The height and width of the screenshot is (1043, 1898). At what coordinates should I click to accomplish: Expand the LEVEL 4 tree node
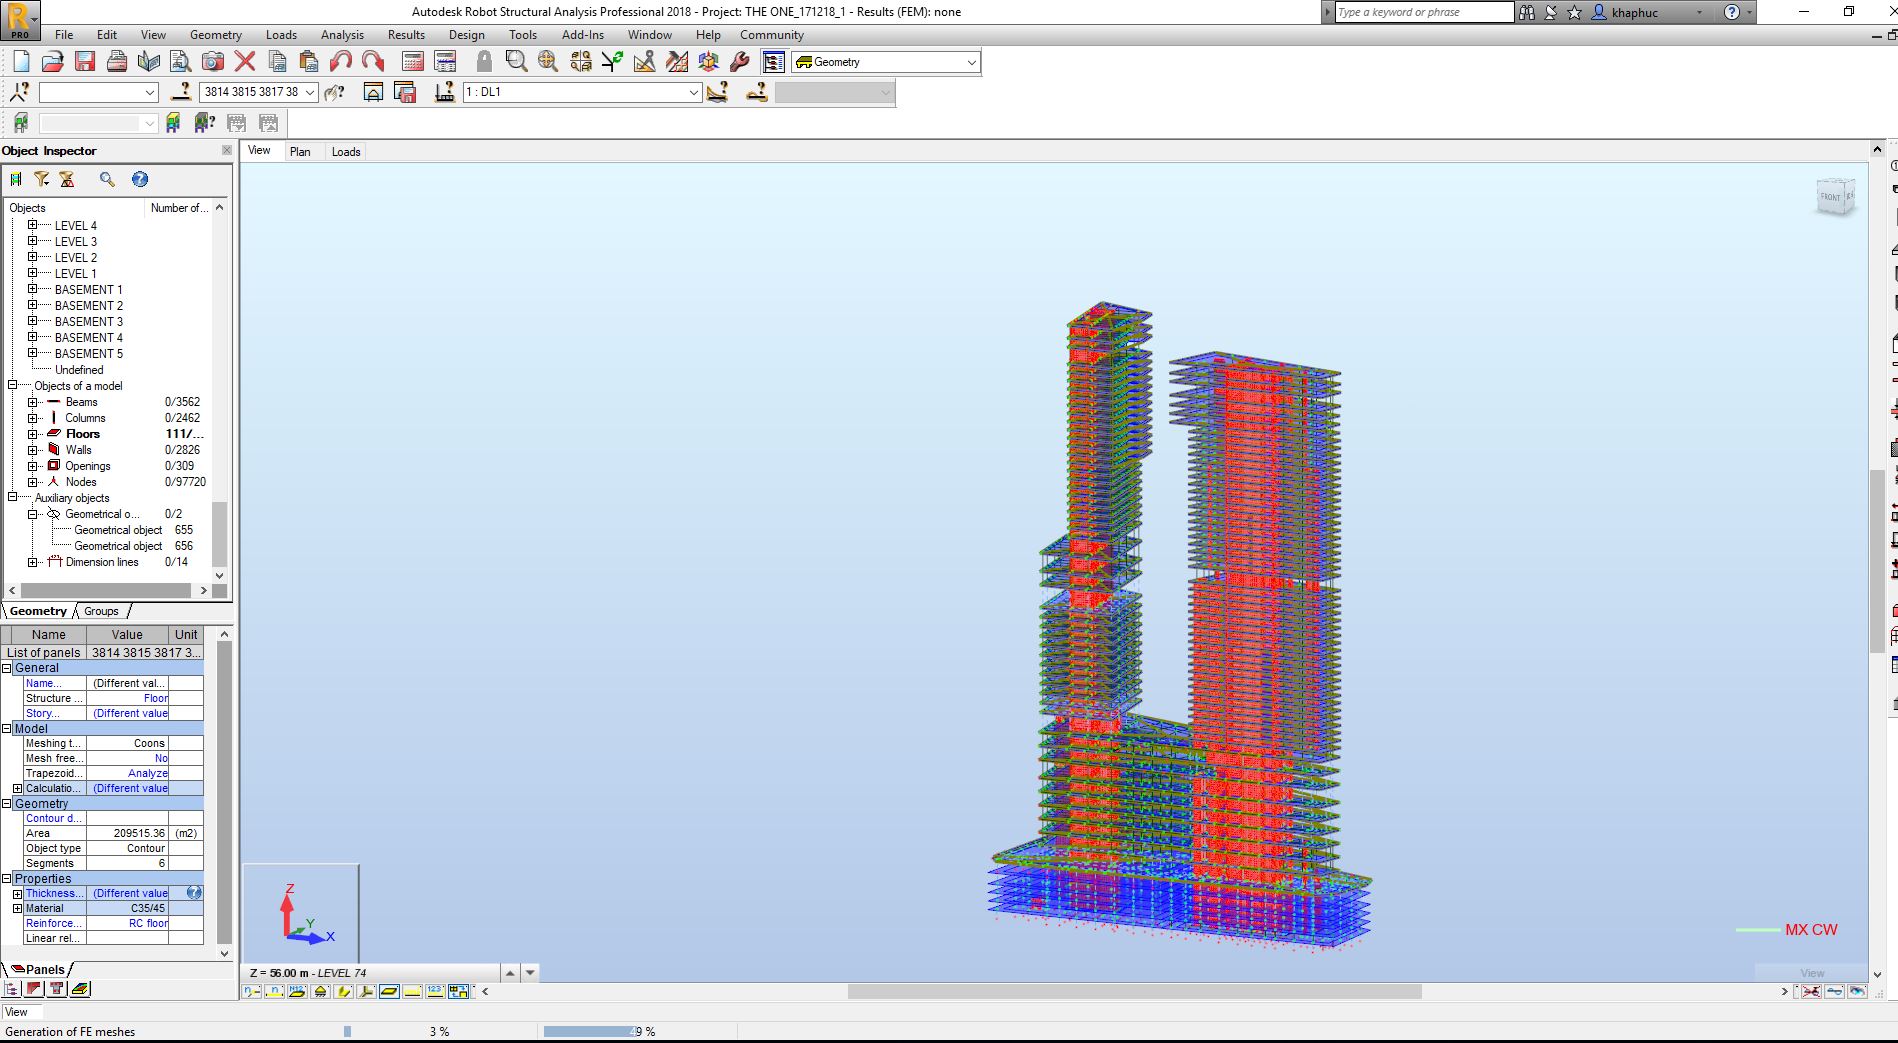click(34, 225)
